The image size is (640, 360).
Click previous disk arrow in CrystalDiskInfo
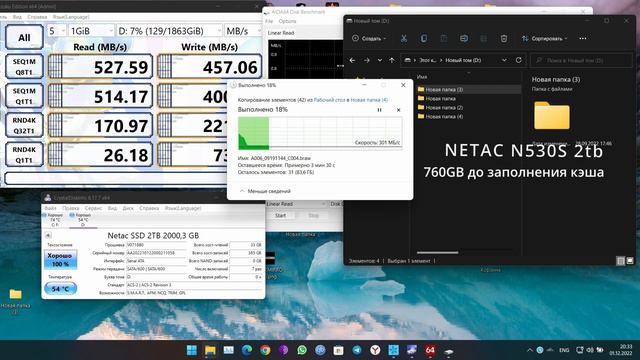pyautogui.click(x=48, y=235)
